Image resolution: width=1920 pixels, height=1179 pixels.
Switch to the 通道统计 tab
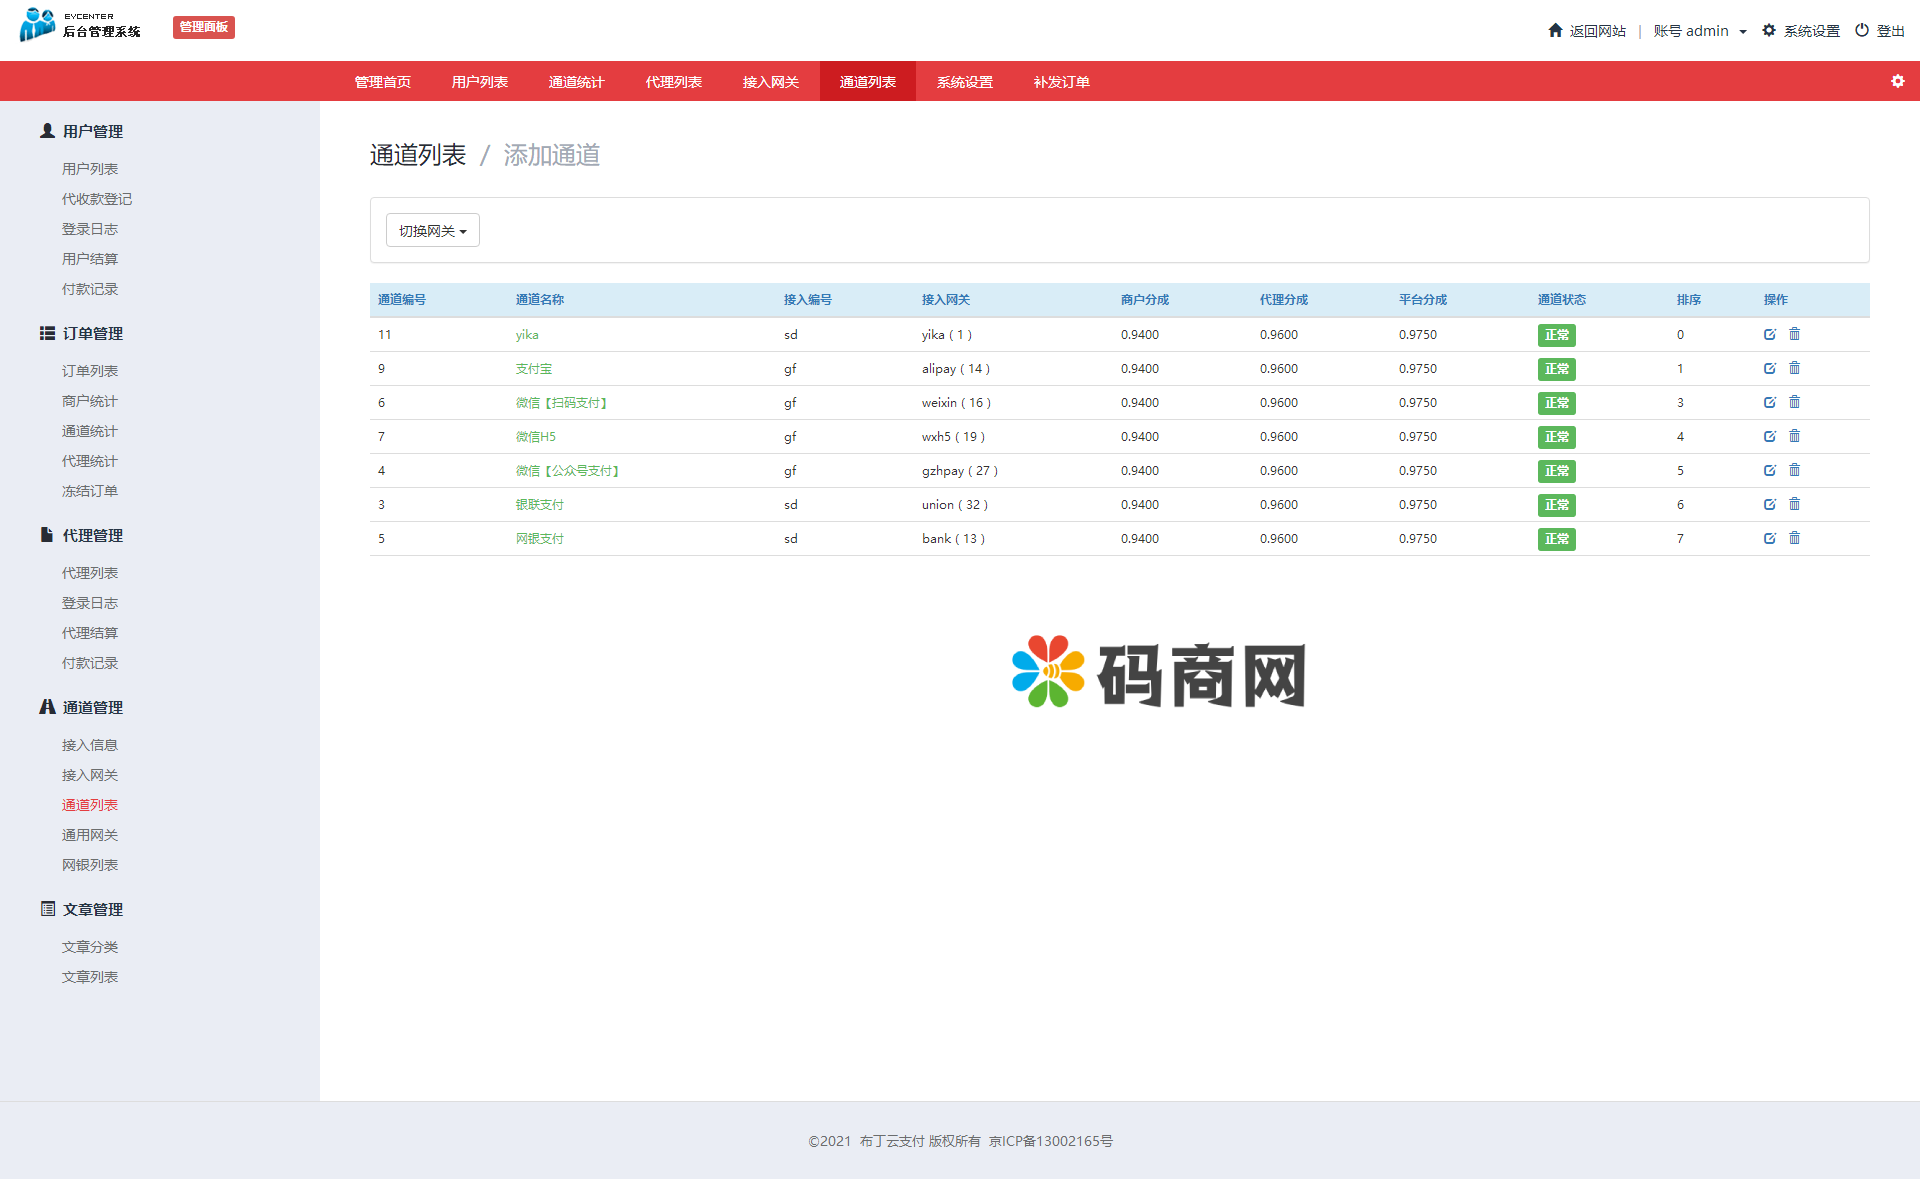575,81
